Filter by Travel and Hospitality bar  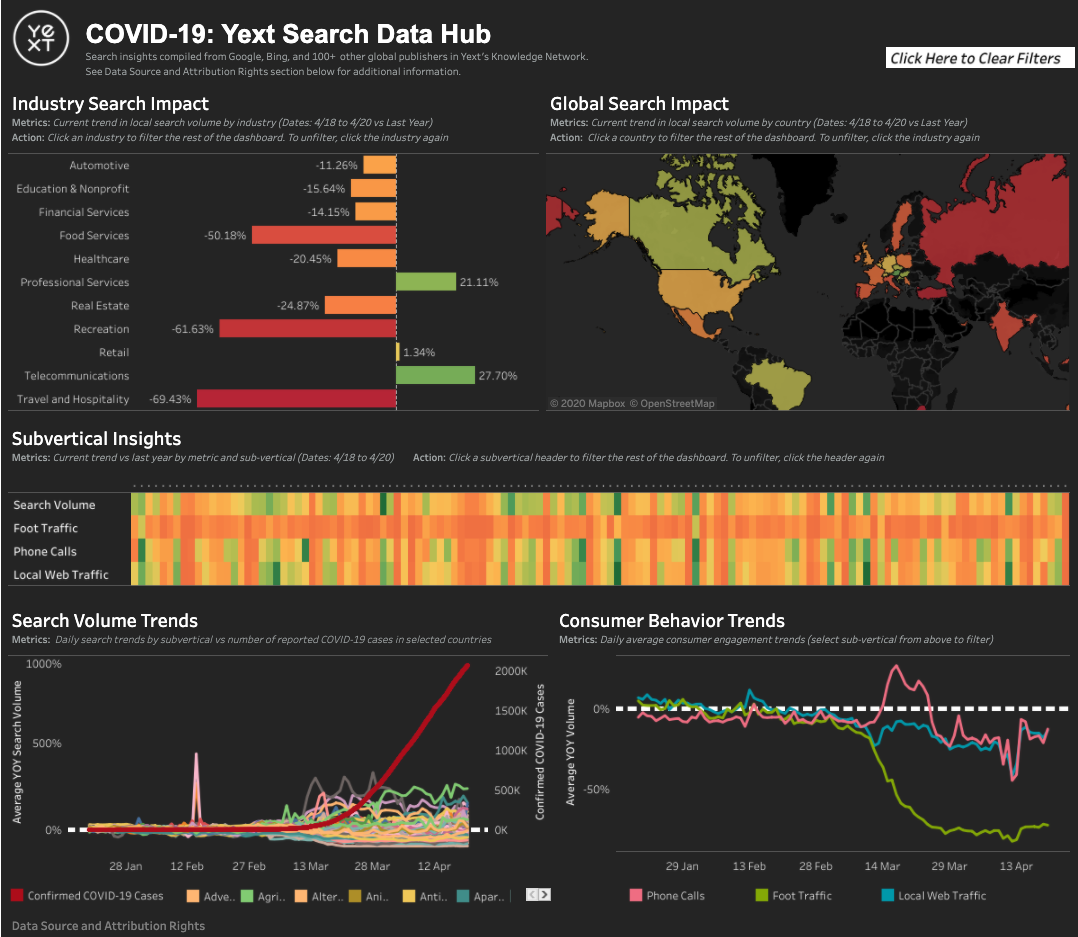tap(296, 399)
